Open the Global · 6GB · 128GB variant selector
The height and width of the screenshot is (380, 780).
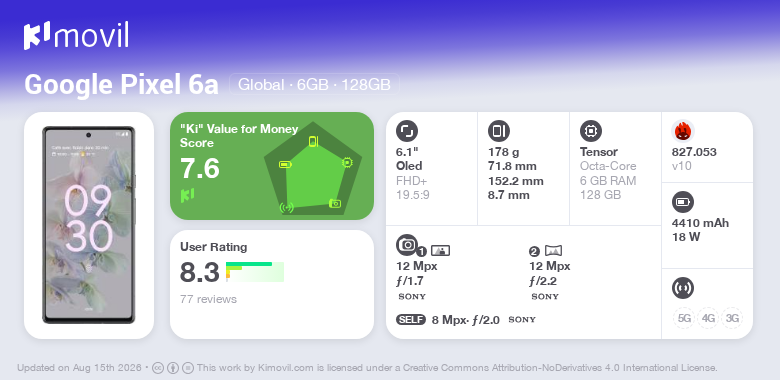tap(314, 85)
